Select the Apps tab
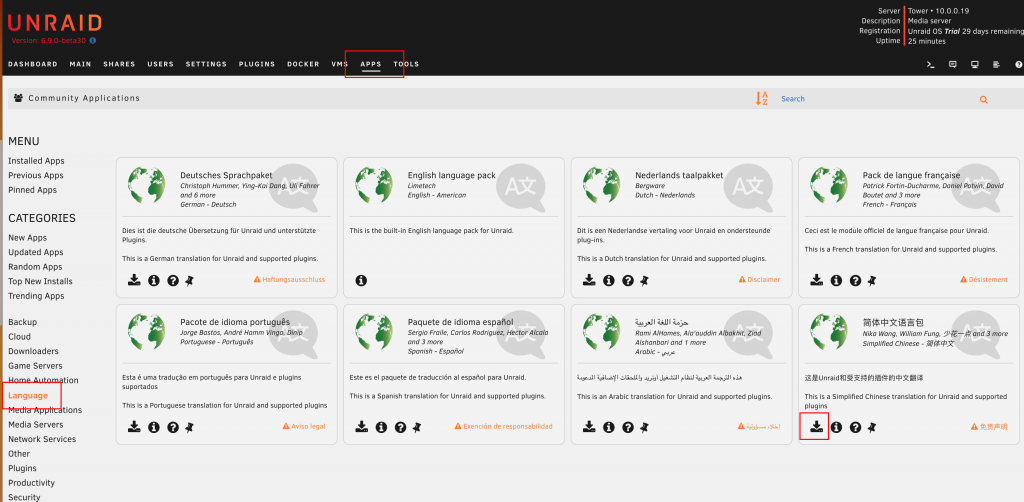Screen dimensions: 1024x502 tap(371, 64)
